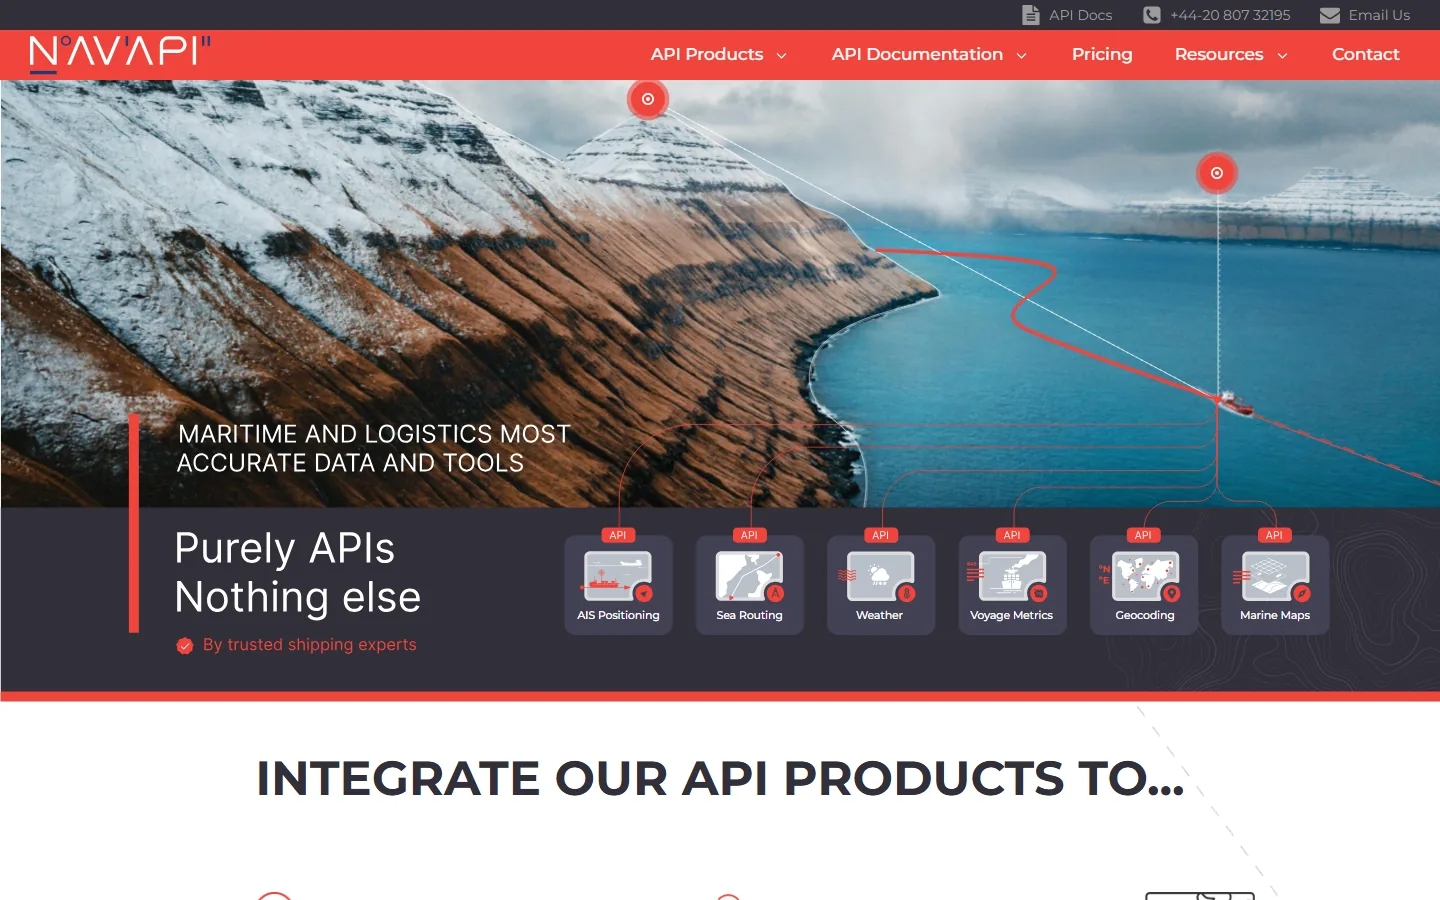Click the 'MARITIME AND LOGISTICS MOST ACCURATE' tagline
The height and width of the screenshot is (900, 1440).
374,448
